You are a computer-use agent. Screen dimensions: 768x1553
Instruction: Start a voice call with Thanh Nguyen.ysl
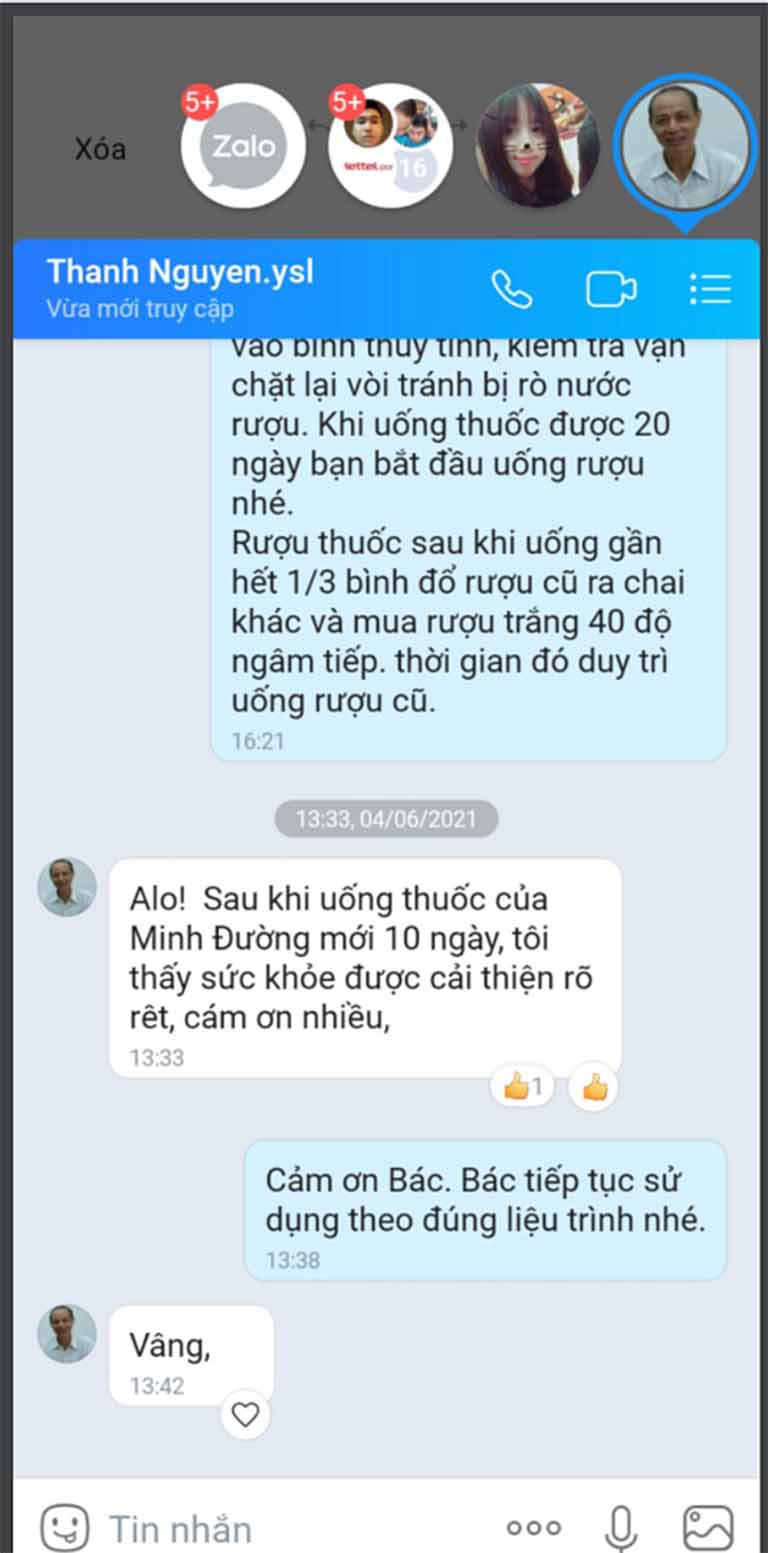(512, 289)
